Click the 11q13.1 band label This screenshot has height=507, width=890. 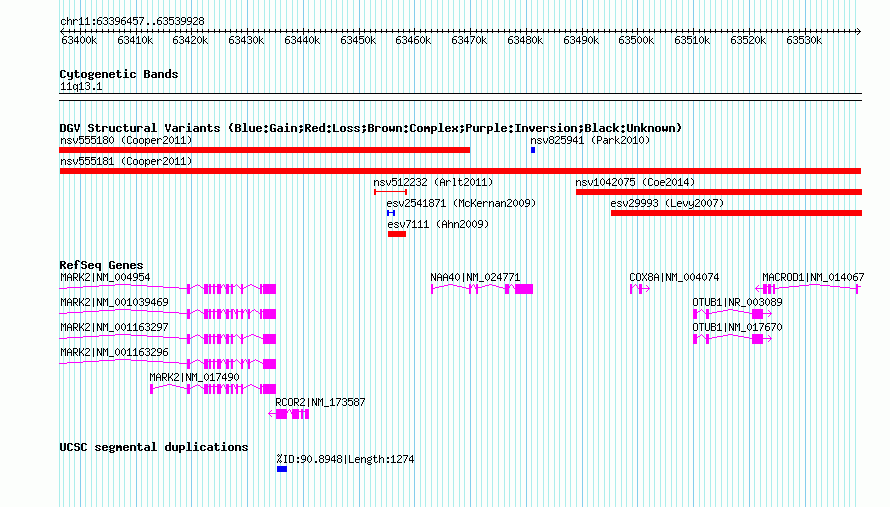point(81,86)
